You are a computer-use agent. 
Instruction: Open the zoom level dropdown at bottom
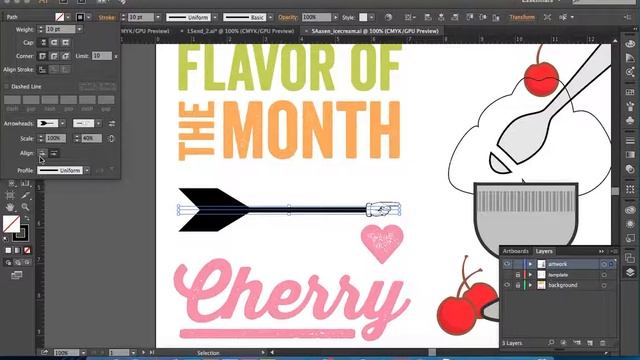coord(83,352)
